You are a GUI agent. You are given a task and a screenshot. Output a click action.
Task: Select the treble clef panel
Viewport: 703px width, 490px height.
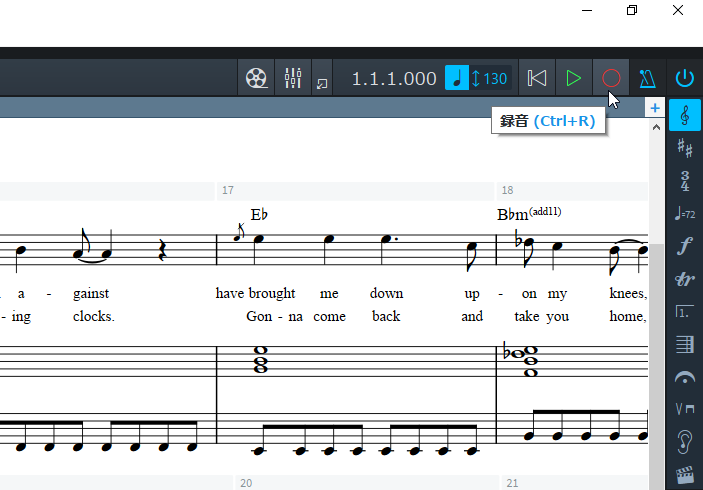coord(685,115)
